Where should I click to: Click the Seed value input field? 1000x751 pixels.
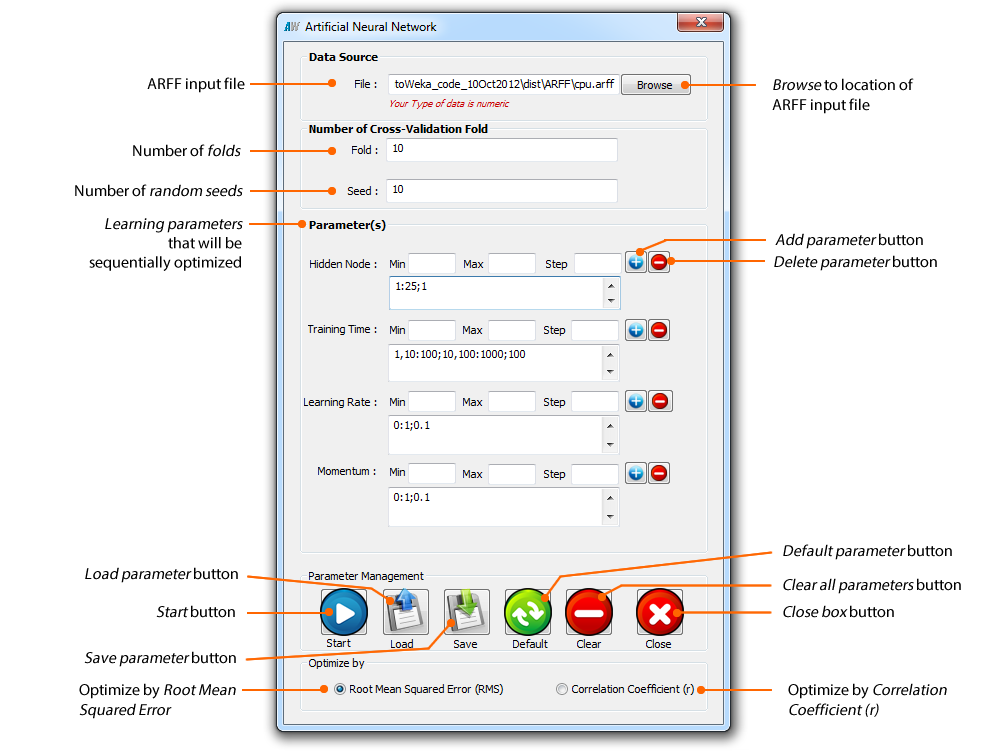[x=501, y=190]
